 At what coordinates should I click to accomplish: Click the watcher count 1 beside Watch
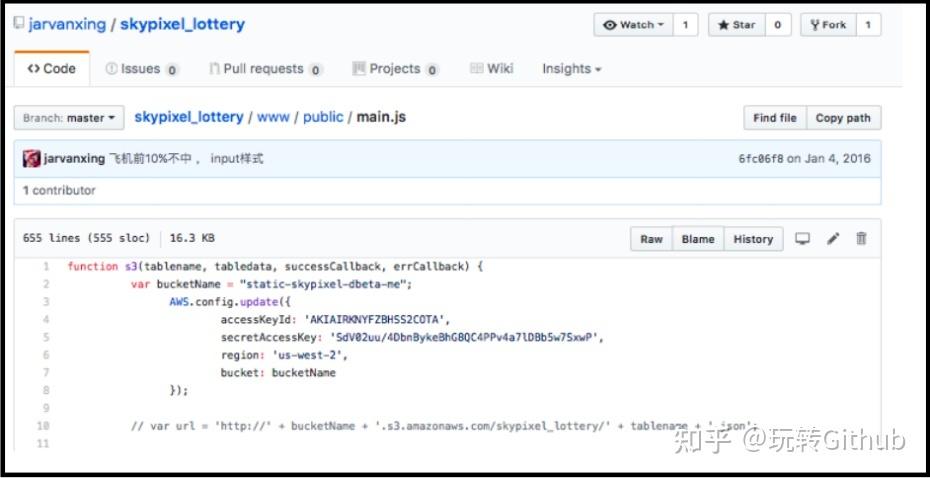[x=686, y=25]
